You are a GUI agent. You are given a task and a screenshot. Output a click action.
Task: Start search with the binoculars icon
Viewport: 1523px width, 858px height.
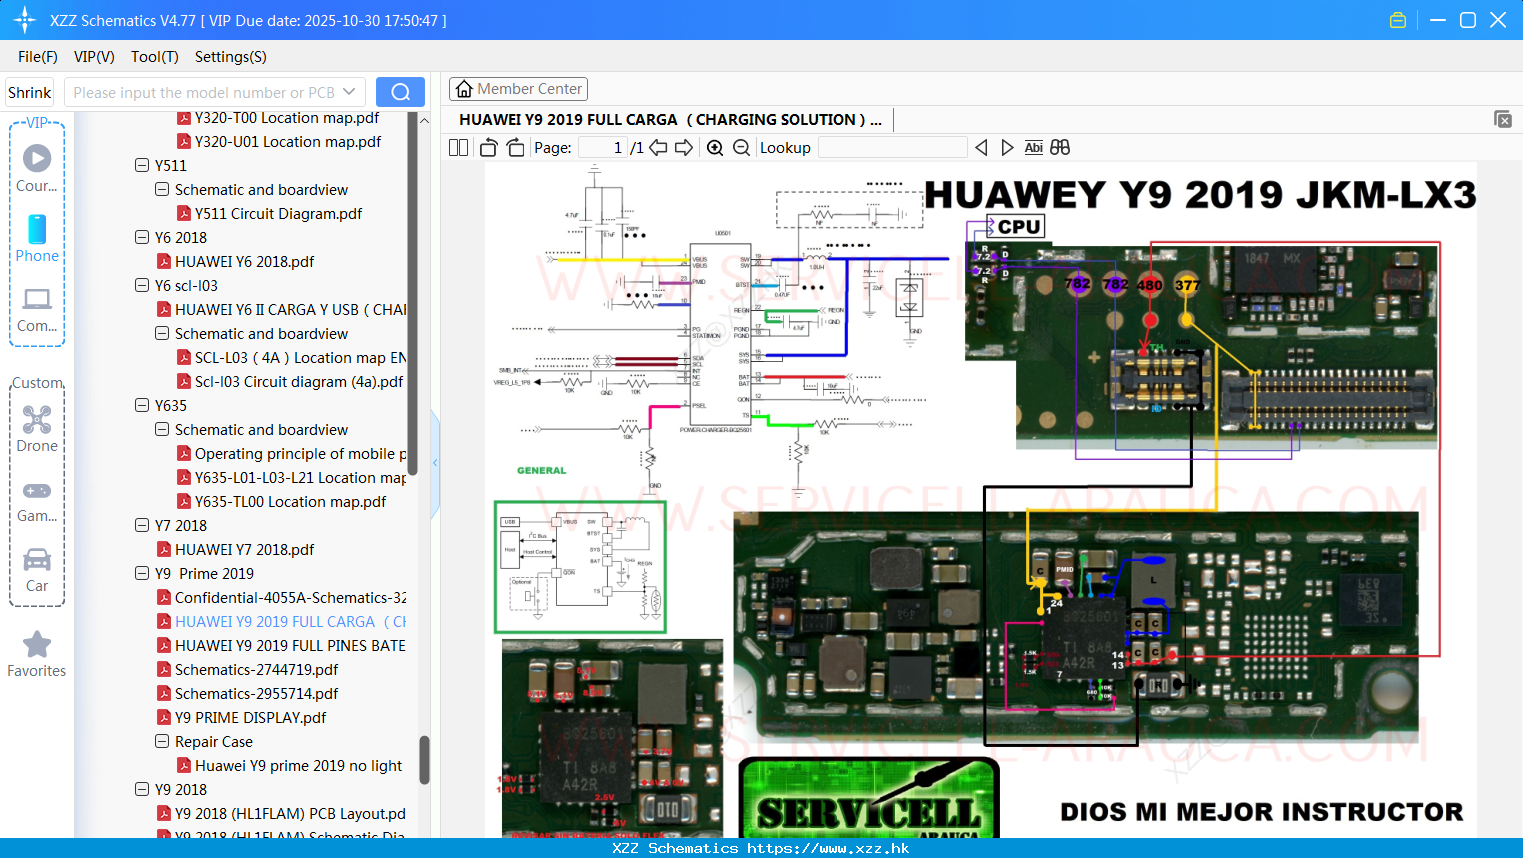tap(1060, 148)
